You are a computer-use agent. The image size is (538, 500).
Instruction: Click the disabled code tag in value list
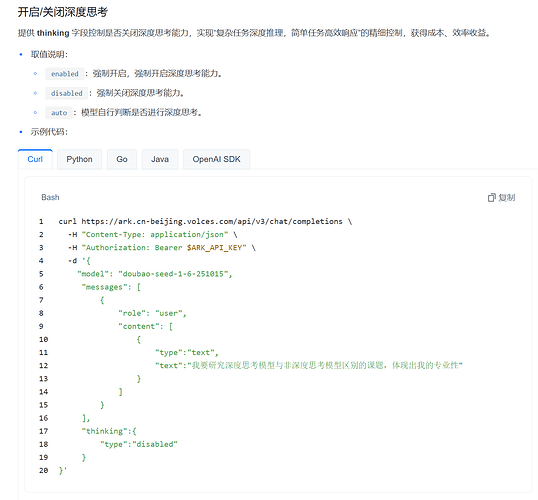pyautogui.click(x=67, y=93)
